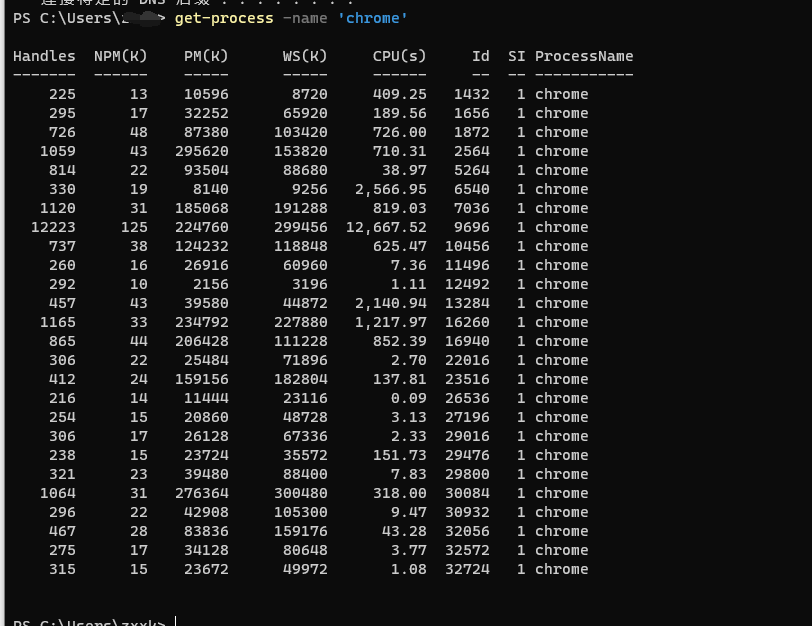This screenshot has width=812, height=626.
Task: Click the ProcessName column header
Action: pyautogui.click(x=584, y=56)
